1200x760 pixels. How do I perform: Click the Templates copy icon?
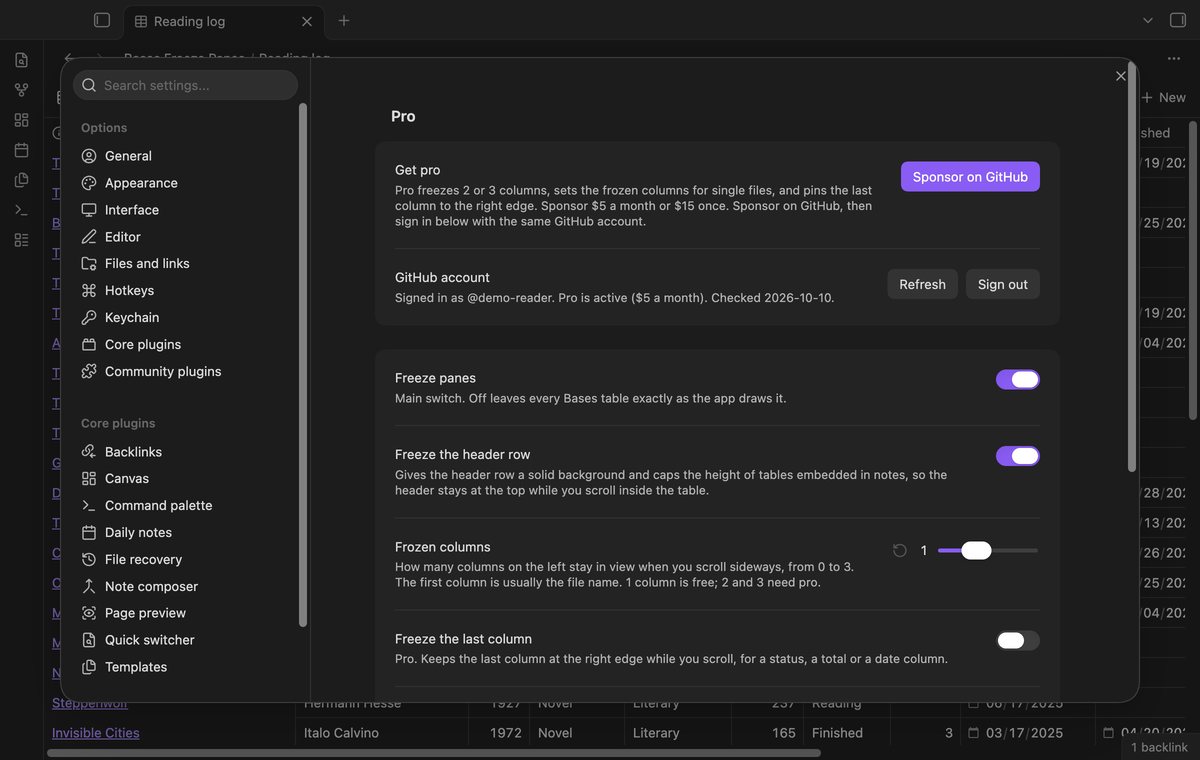click(89, 667)
